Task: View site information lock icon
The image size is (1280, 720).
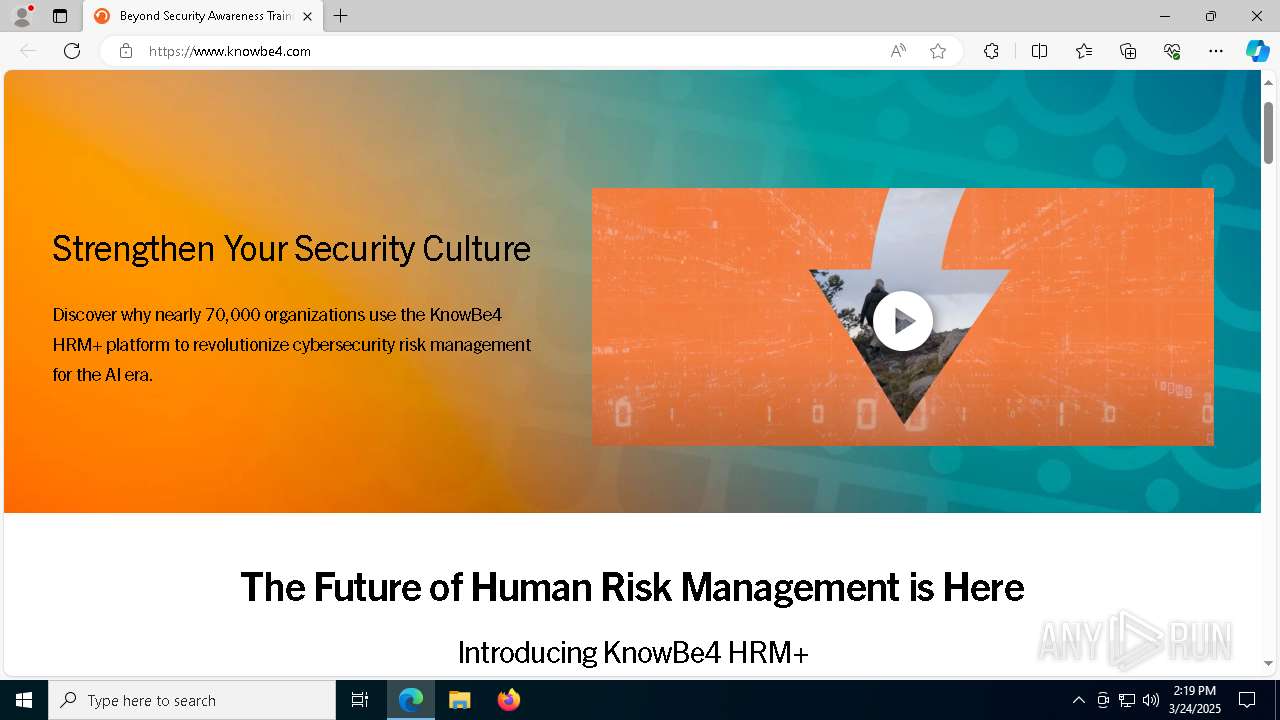Action: (x=126, y=51)
